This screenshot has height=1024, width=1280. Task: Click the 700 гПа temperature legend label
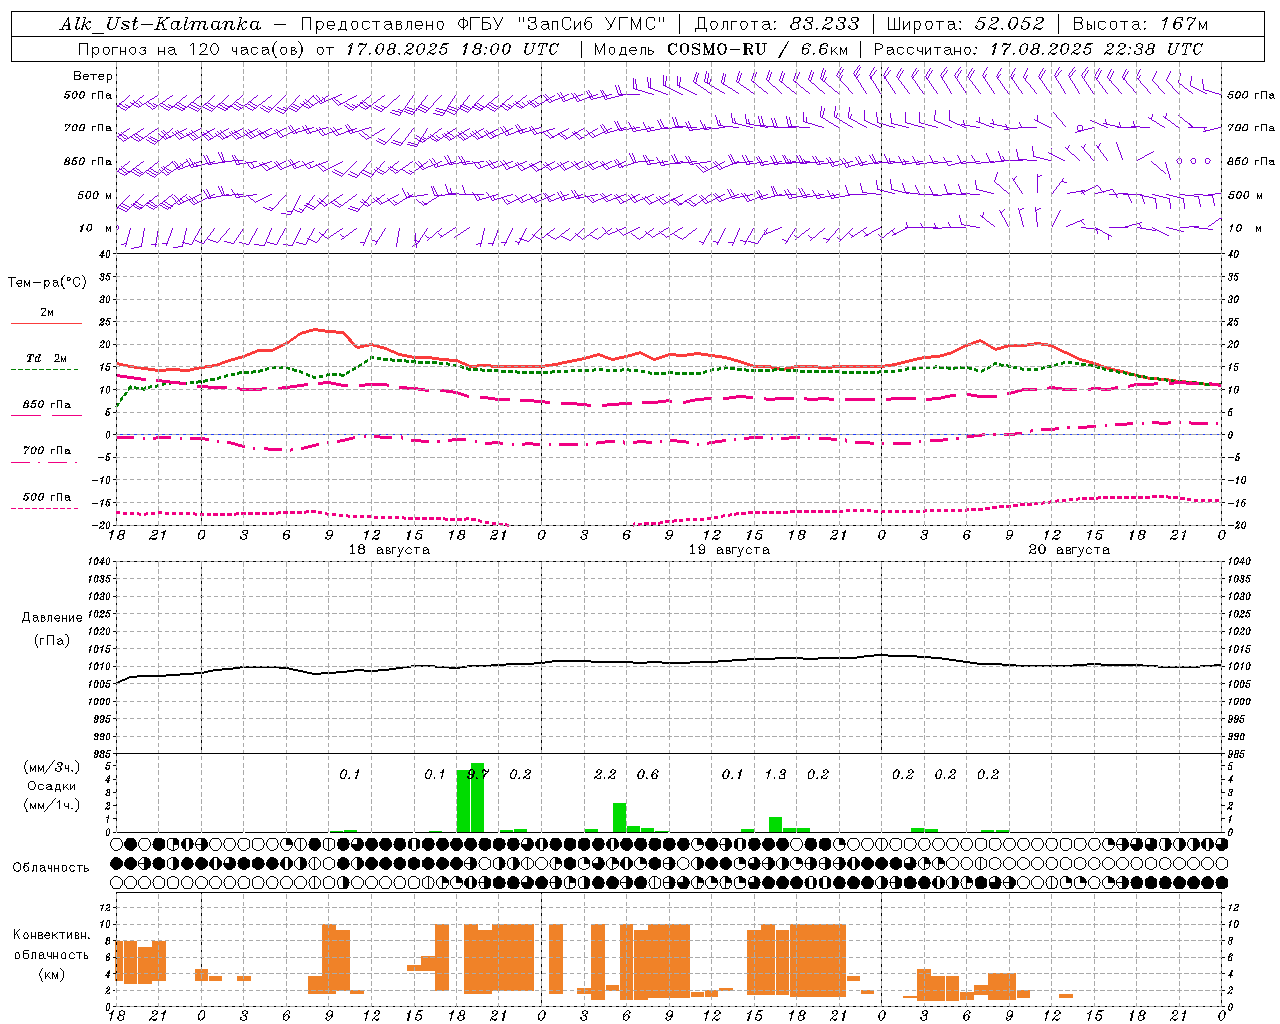46,451
